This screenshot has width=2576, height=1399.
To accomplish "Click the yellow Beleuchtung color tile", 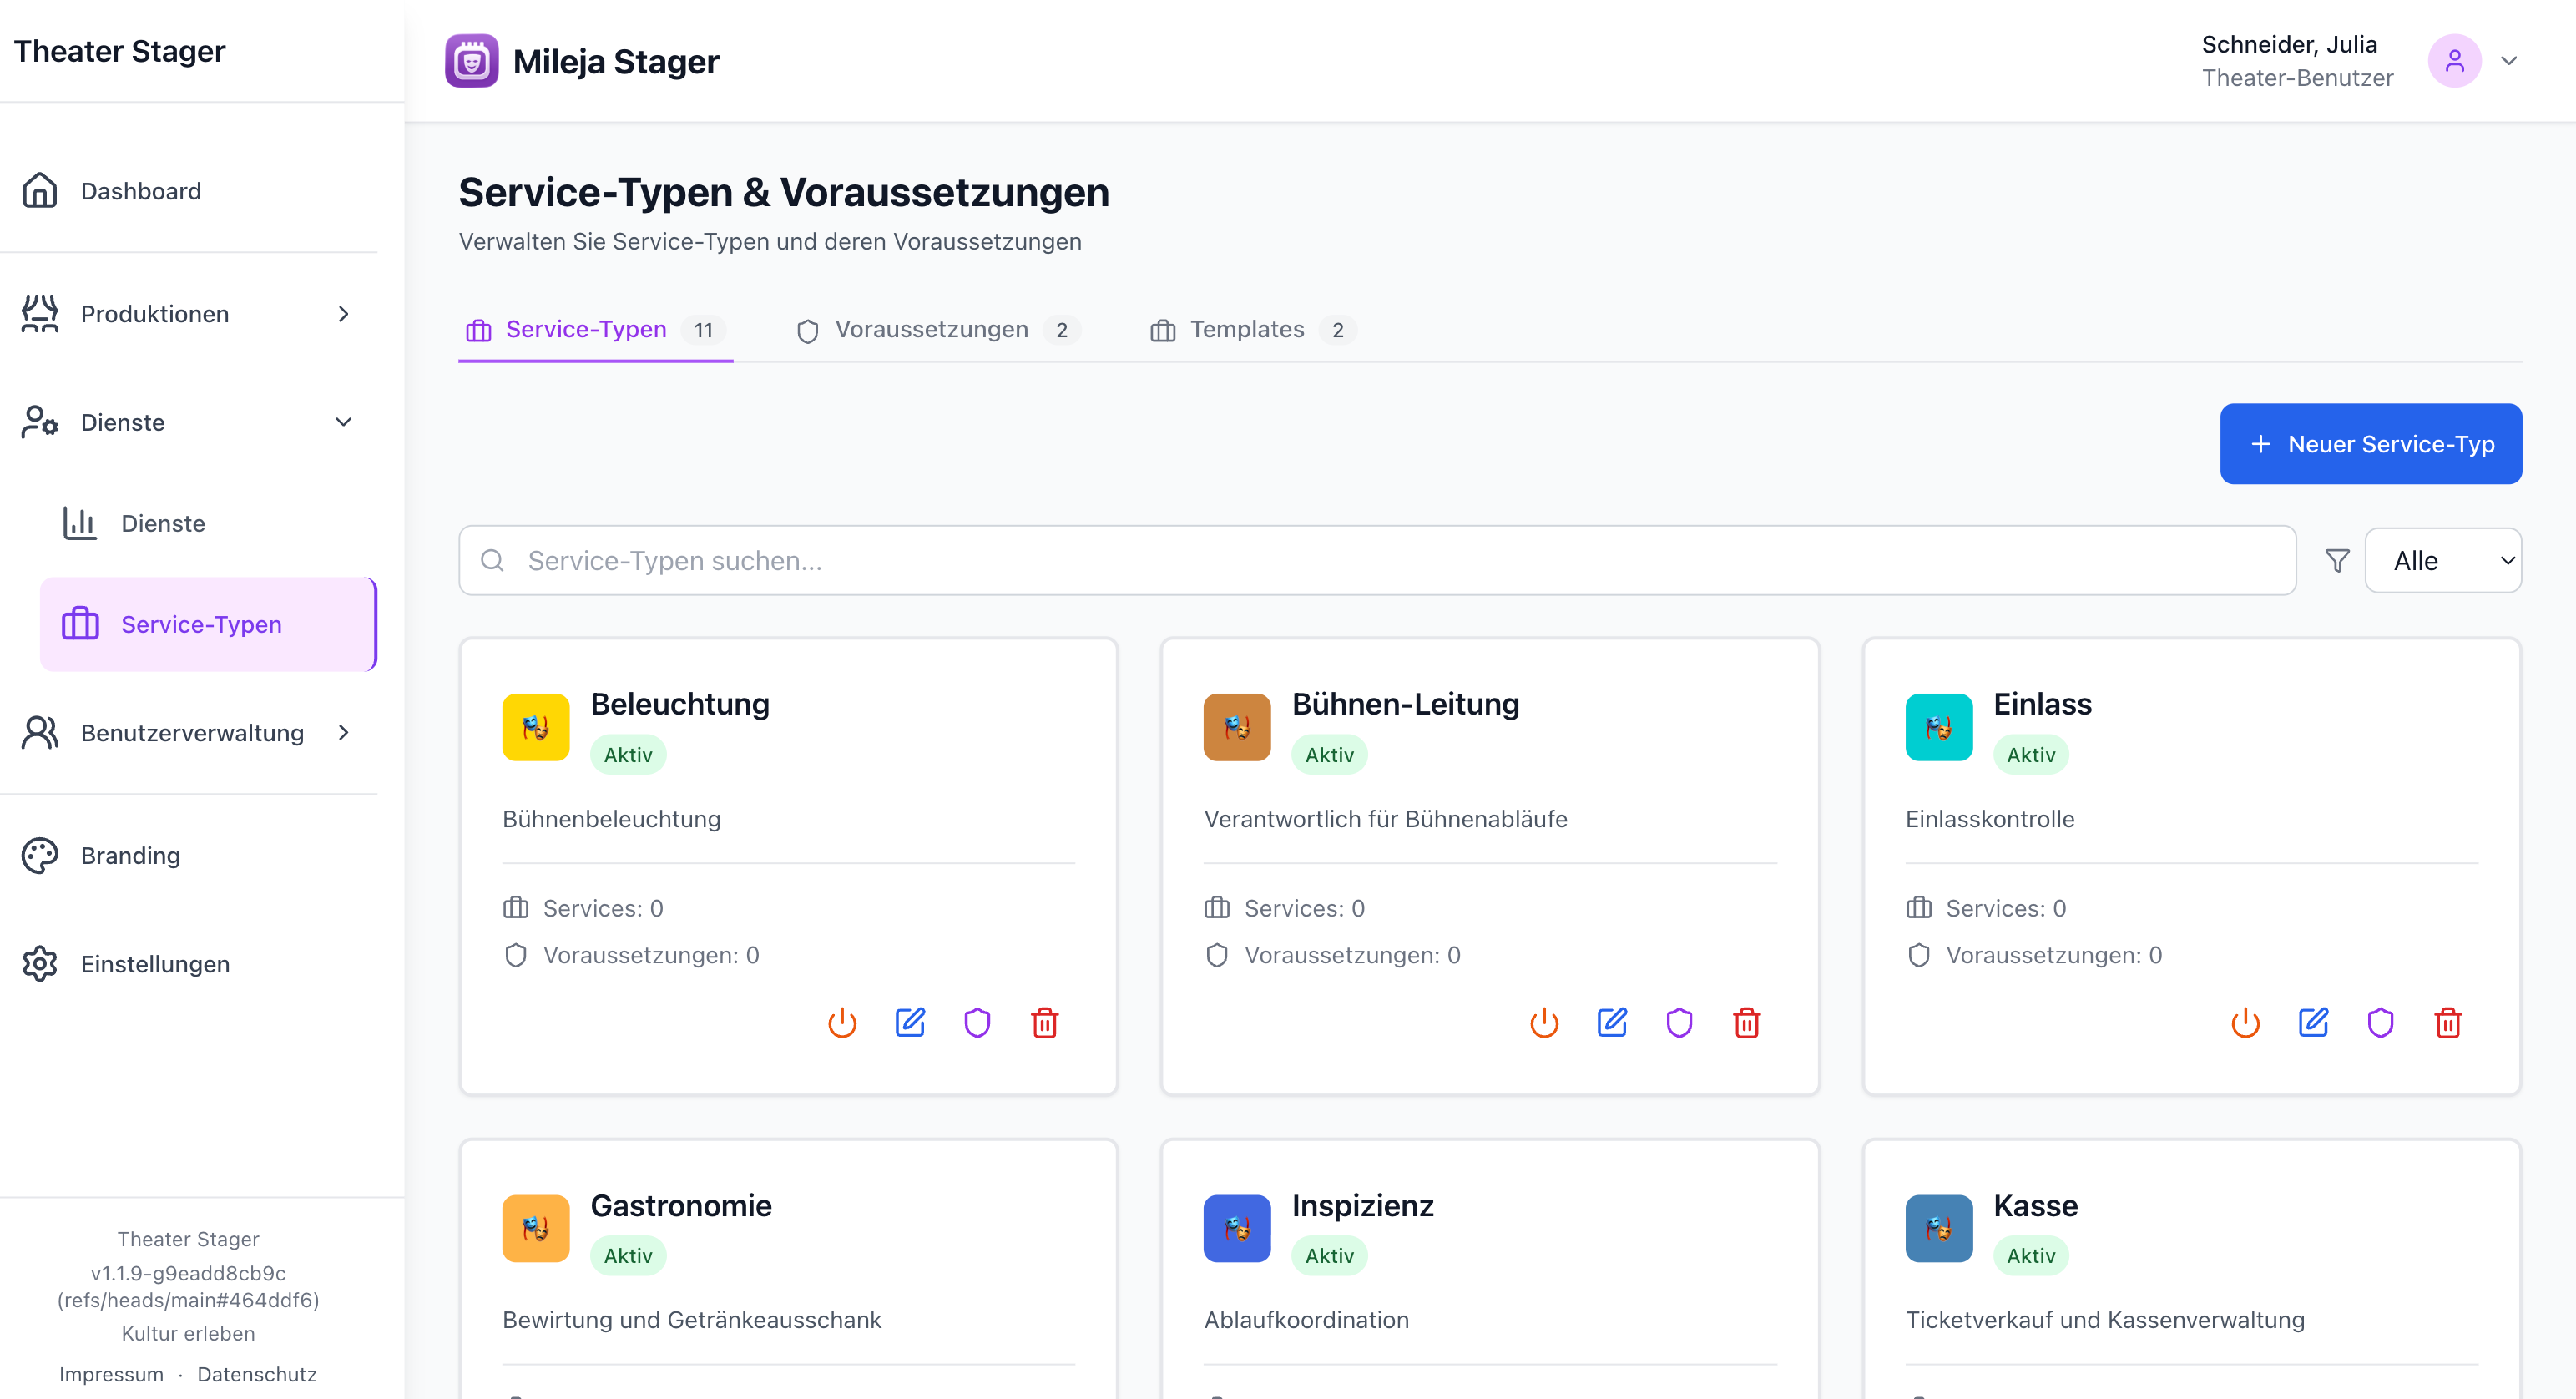I will click(535, 727).
